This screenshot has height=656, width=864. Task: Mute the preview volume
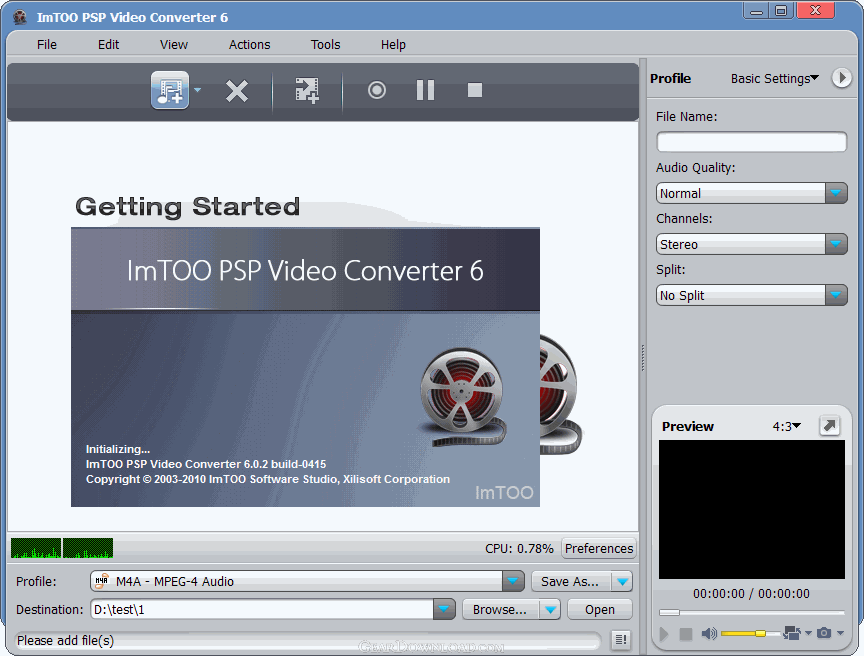click(x=709, y=633)
